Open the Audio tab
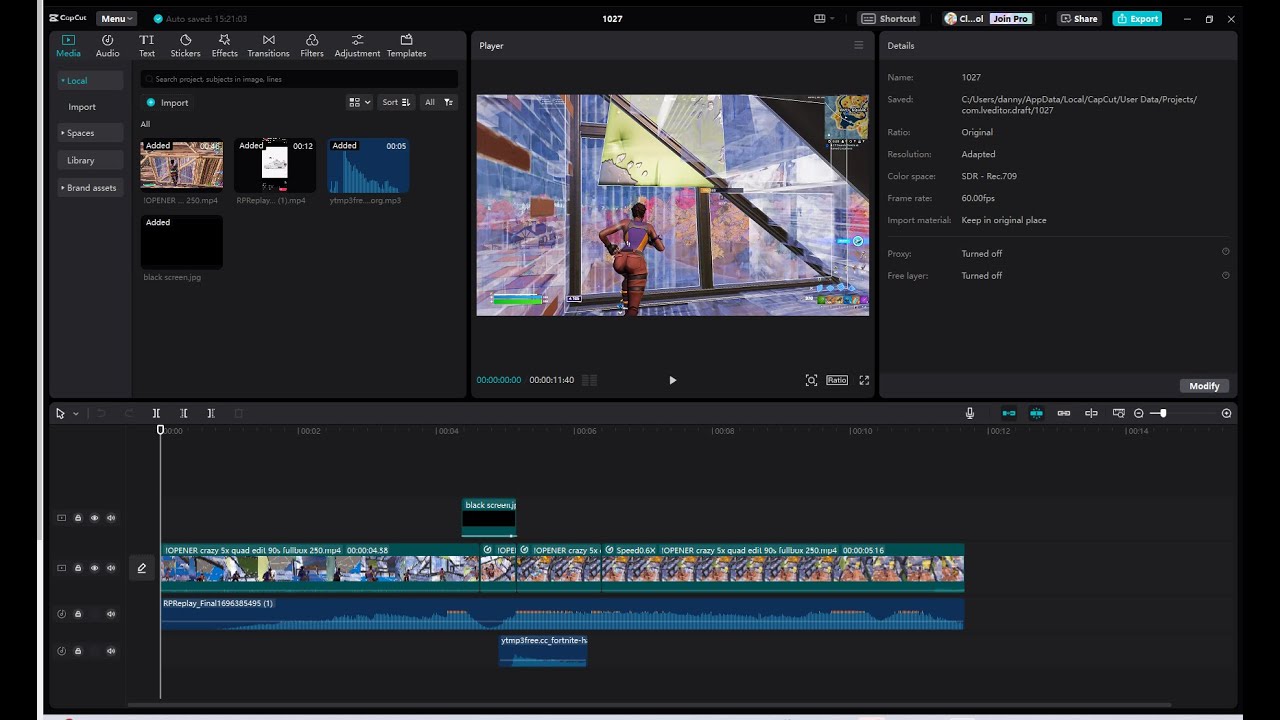Screen dimensions: 1280x720 tap(107, 45)
